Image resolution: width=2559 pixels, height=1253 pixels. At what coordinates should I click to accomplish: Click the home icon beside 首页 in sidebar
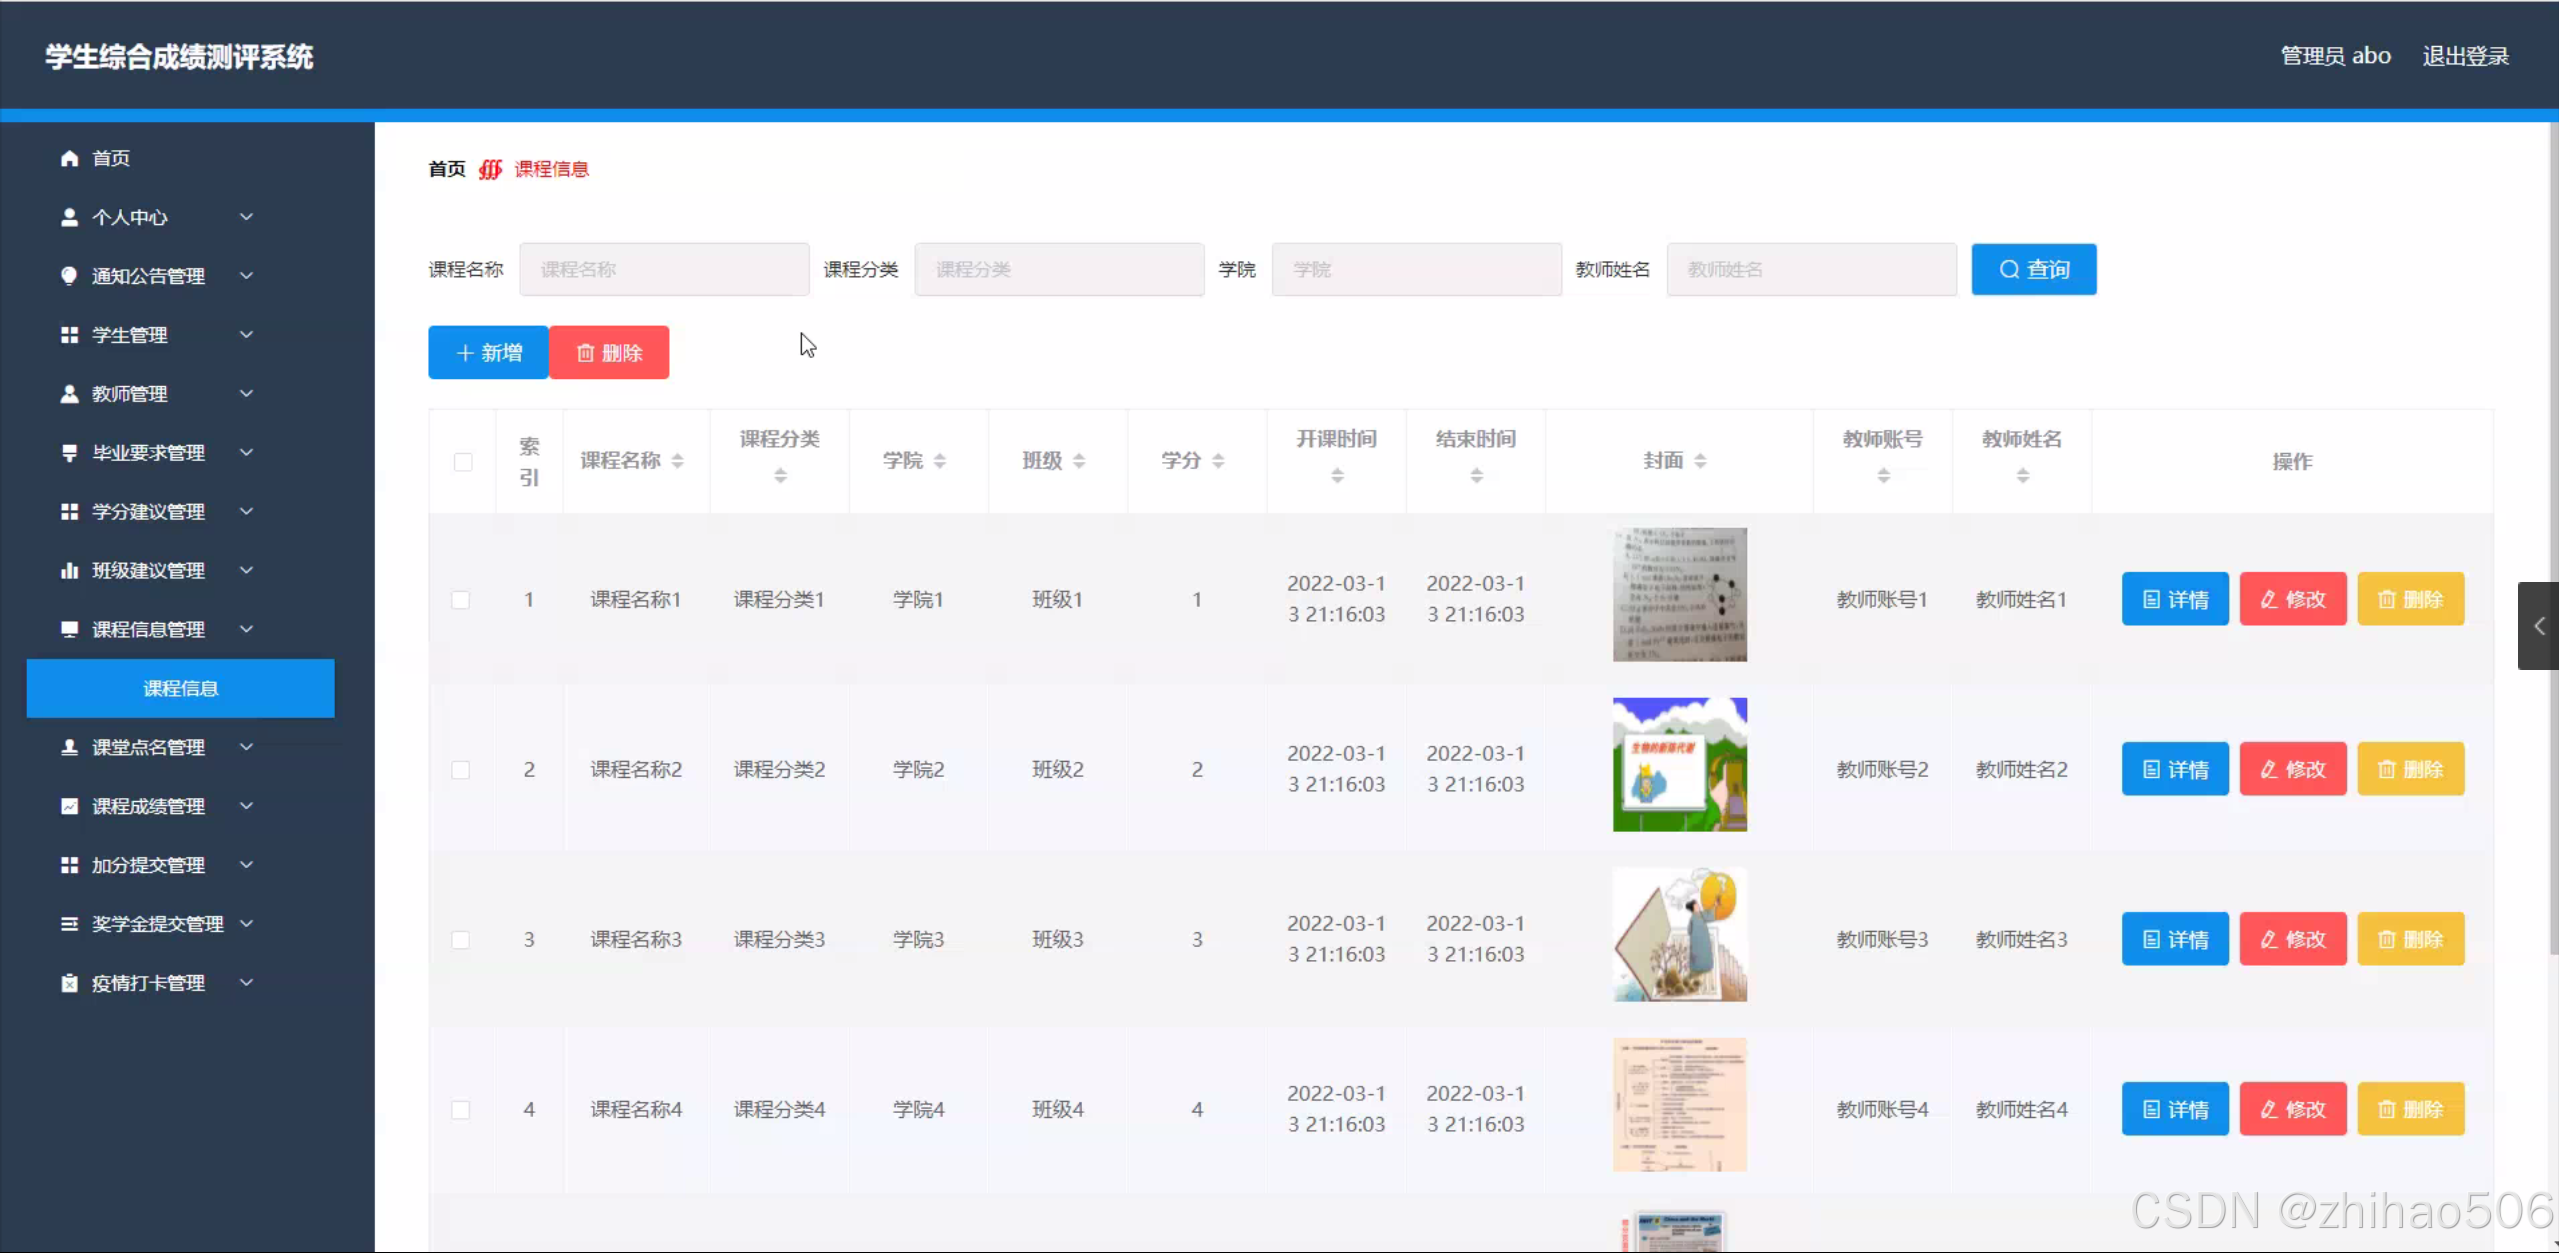click(x=69, y=158)
